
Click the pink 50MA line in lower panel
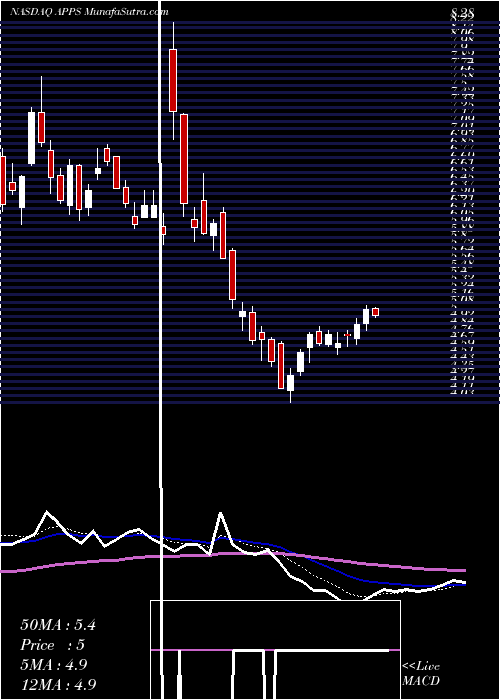[232, 554]
